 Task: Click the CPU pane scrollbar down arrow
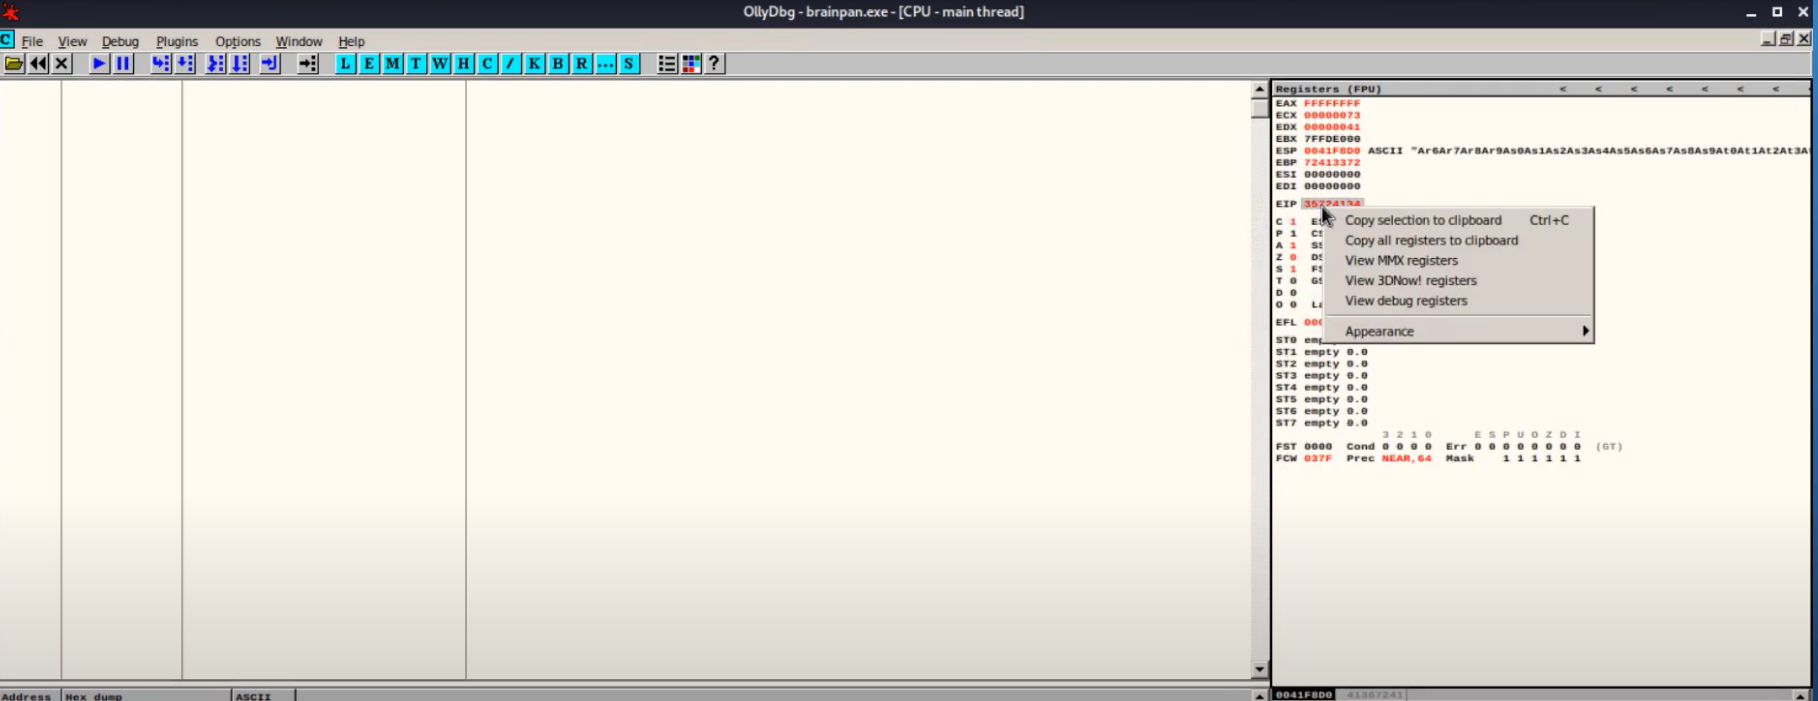1259,670
